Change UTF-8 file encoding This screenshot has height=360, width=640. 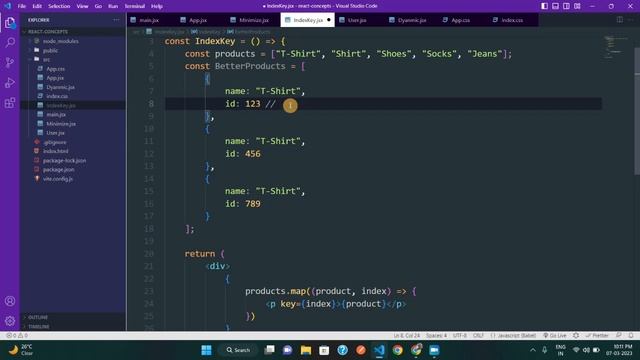click(460, 336)
